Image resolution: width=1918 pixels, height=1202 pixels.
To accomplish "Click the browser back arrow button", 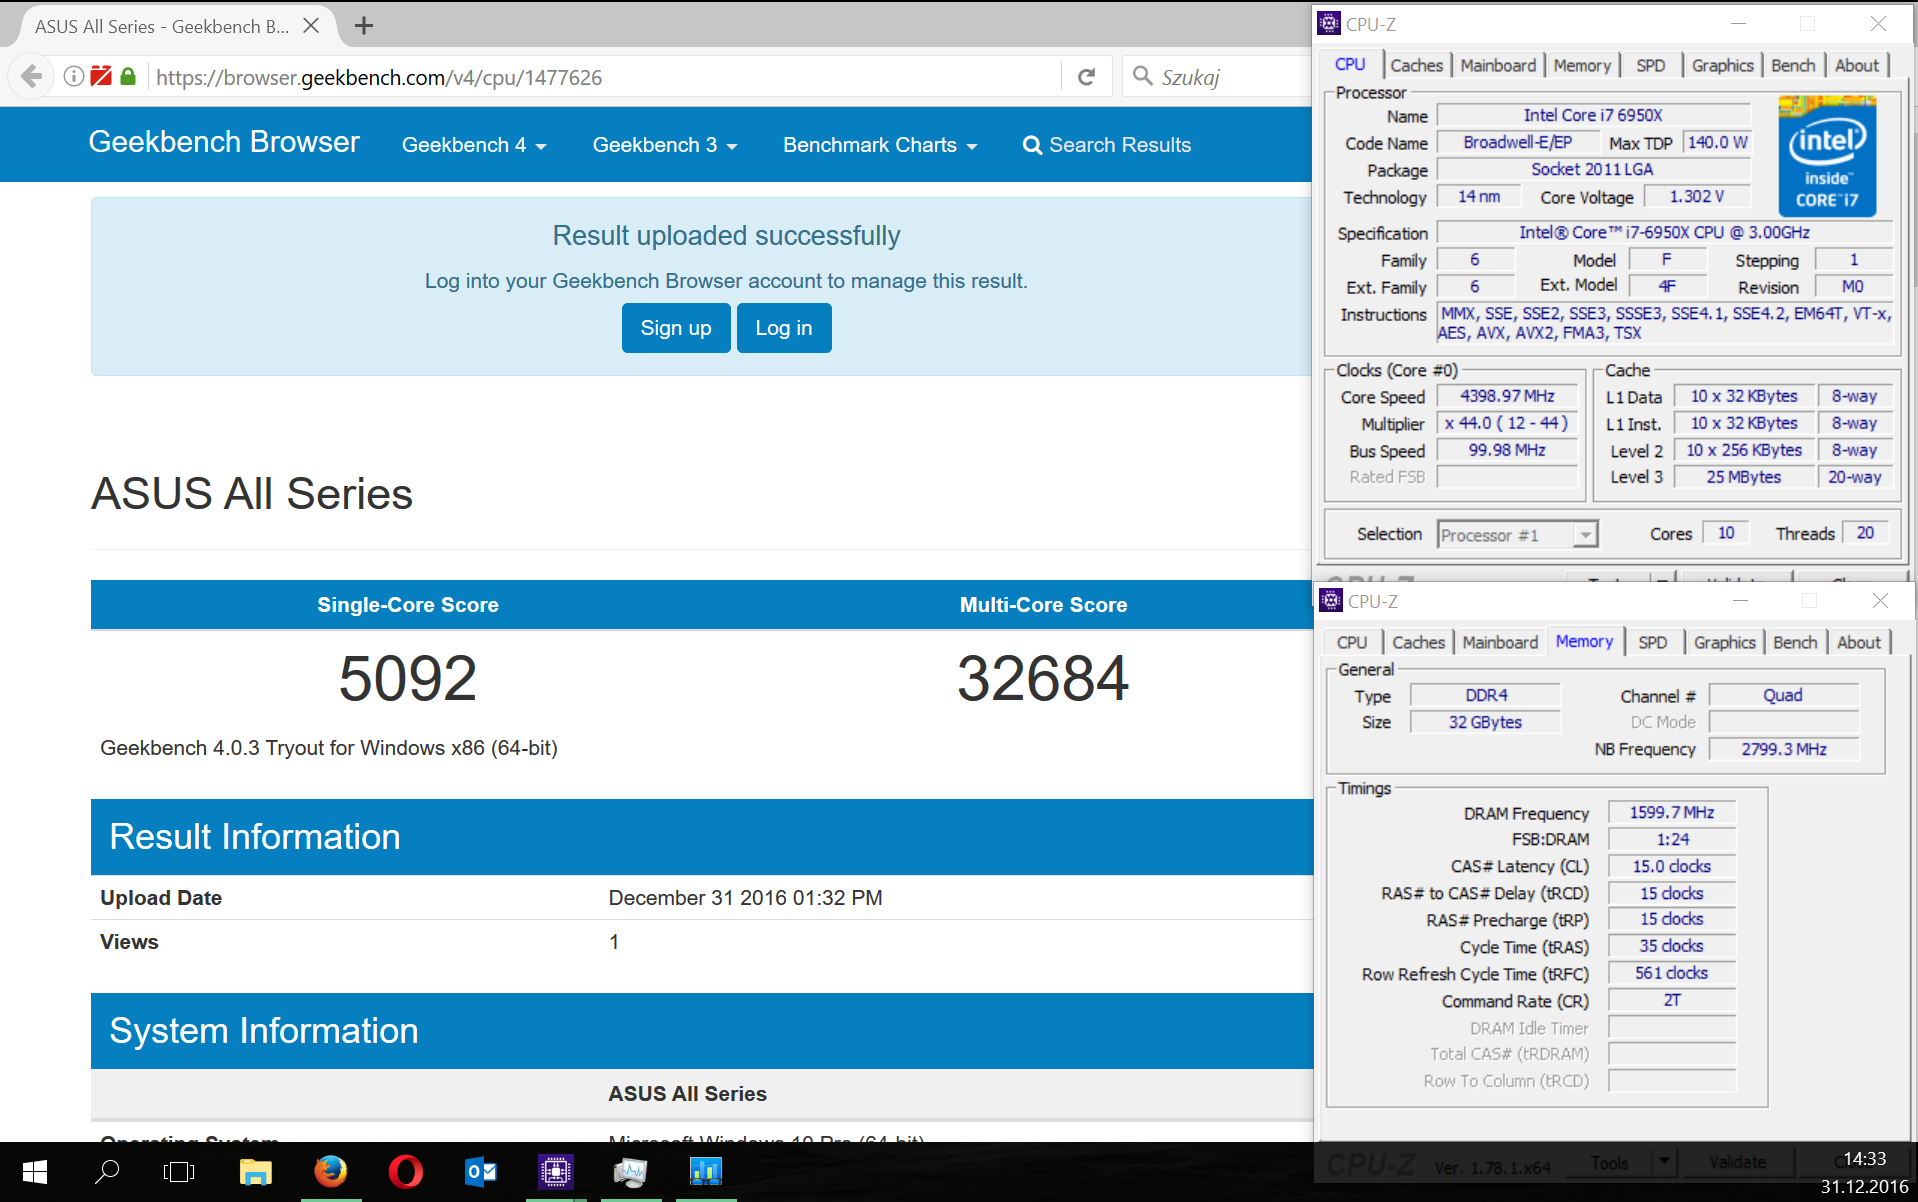I will point(31,77).
